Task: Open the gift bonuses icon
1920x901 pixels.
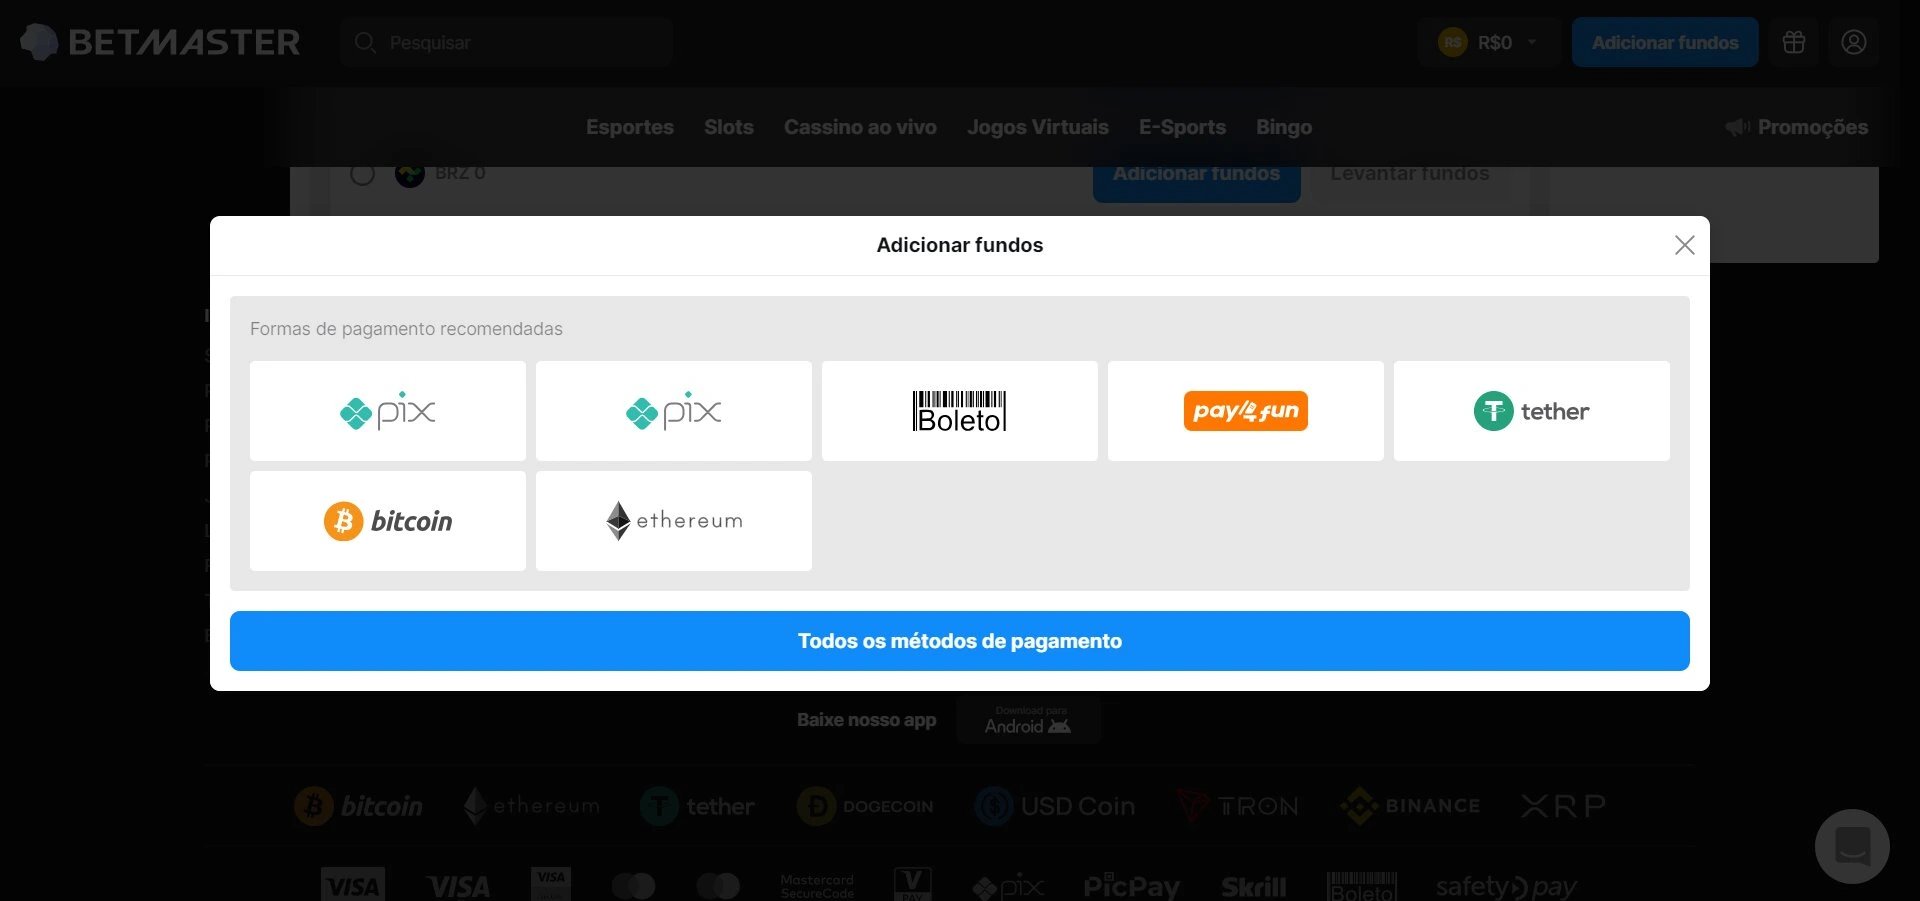Action: pyautogui.click(x=1794, y=42)
